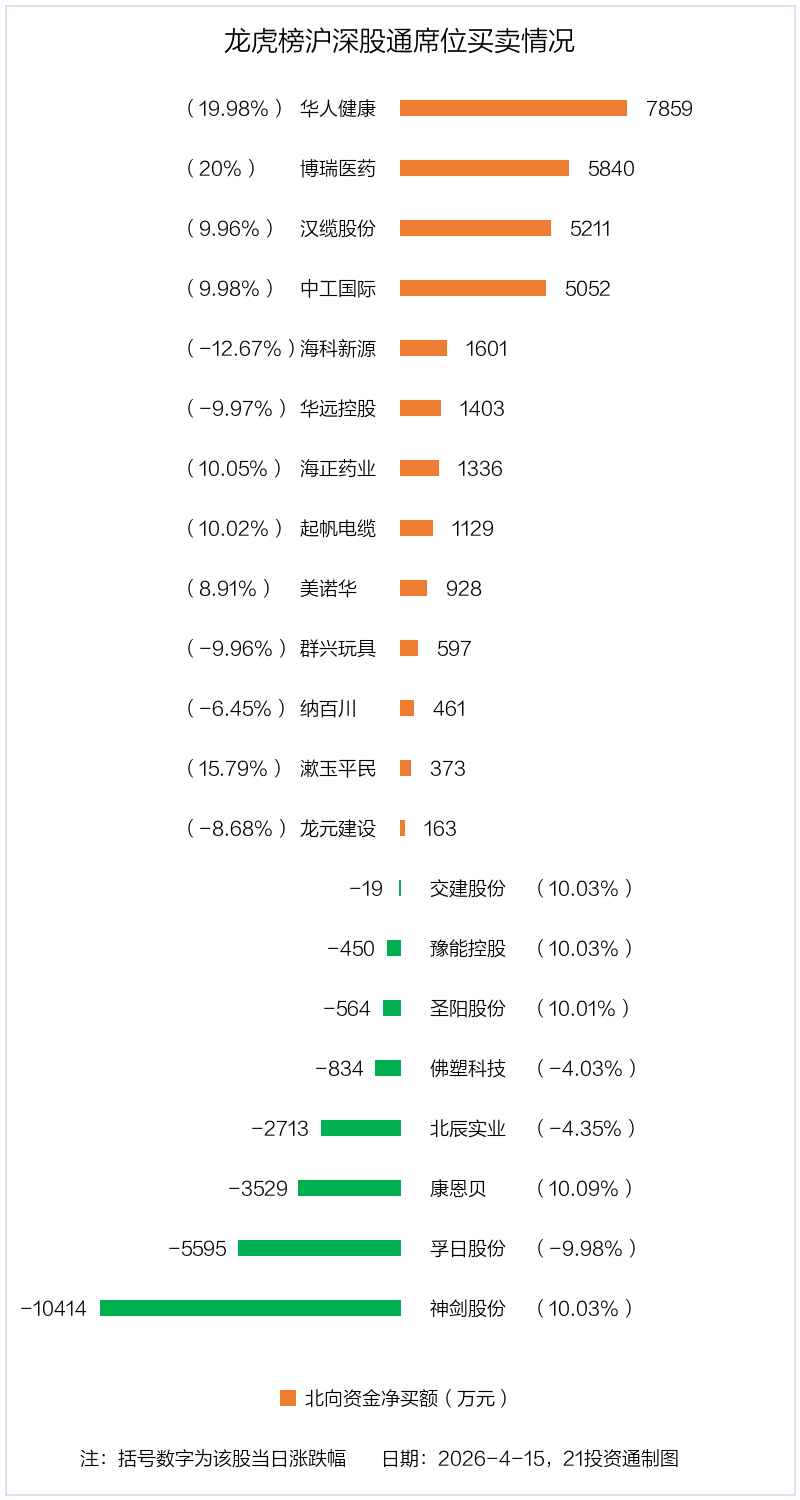The height and width of the screenshot is (1500, 800).
Task: Select the 海科新源 stock label
Action: pyautogui.click(x=338, y=348)
